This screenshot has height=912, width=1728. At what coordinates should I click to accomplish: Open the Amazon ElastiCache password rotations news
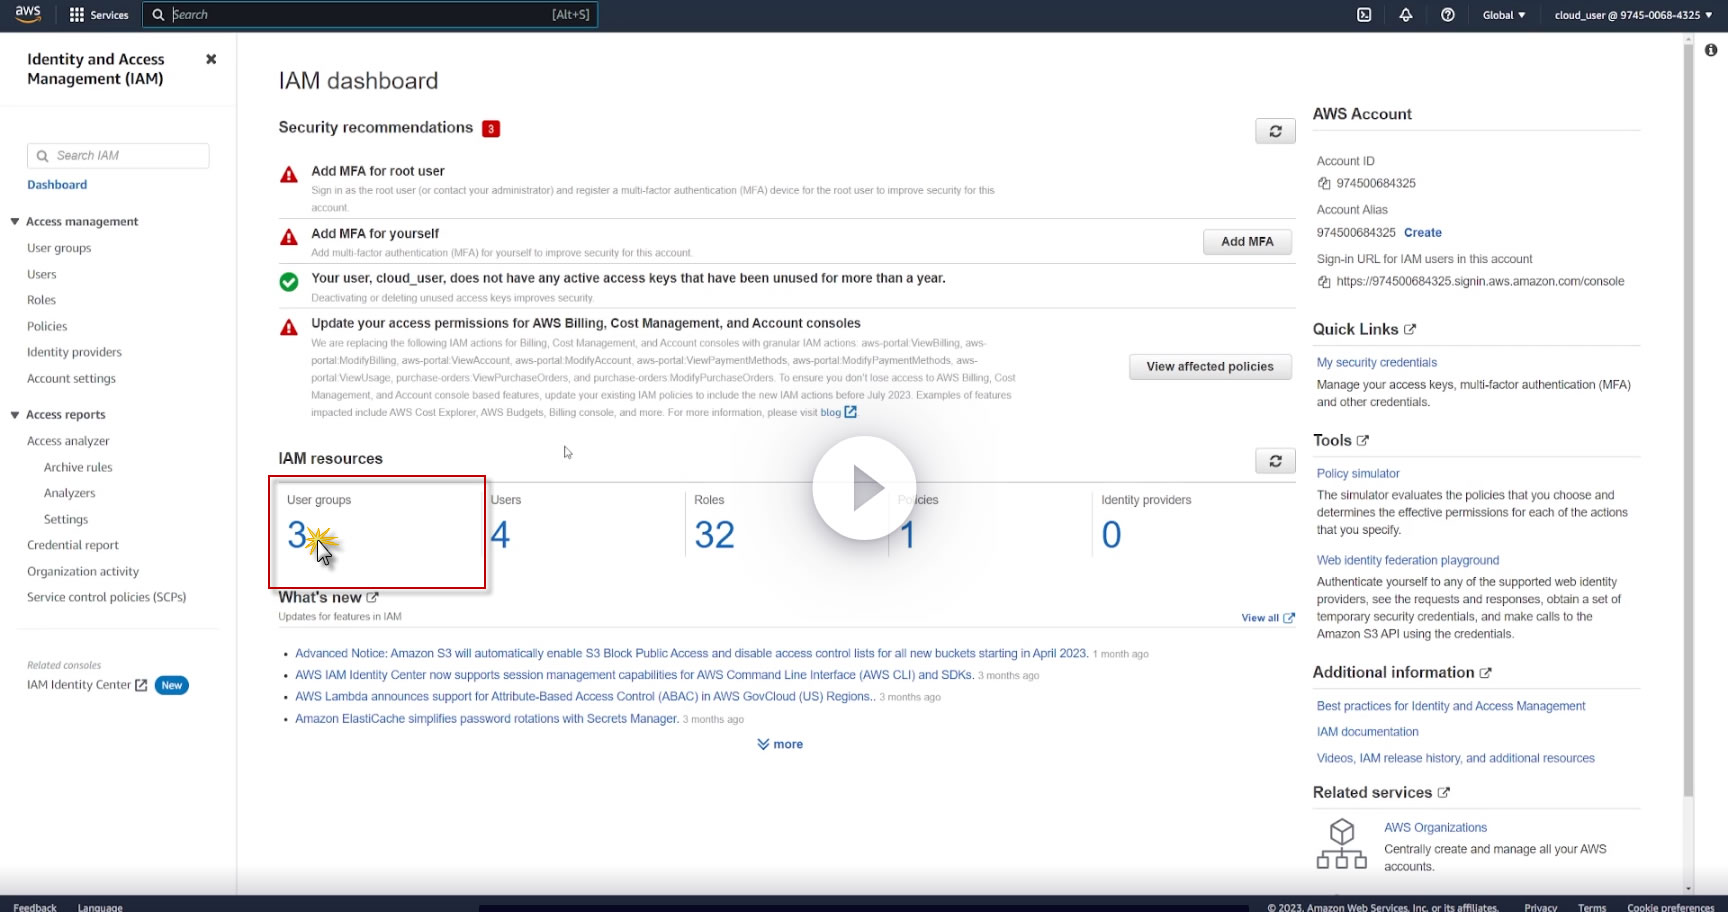pos(487,719)
